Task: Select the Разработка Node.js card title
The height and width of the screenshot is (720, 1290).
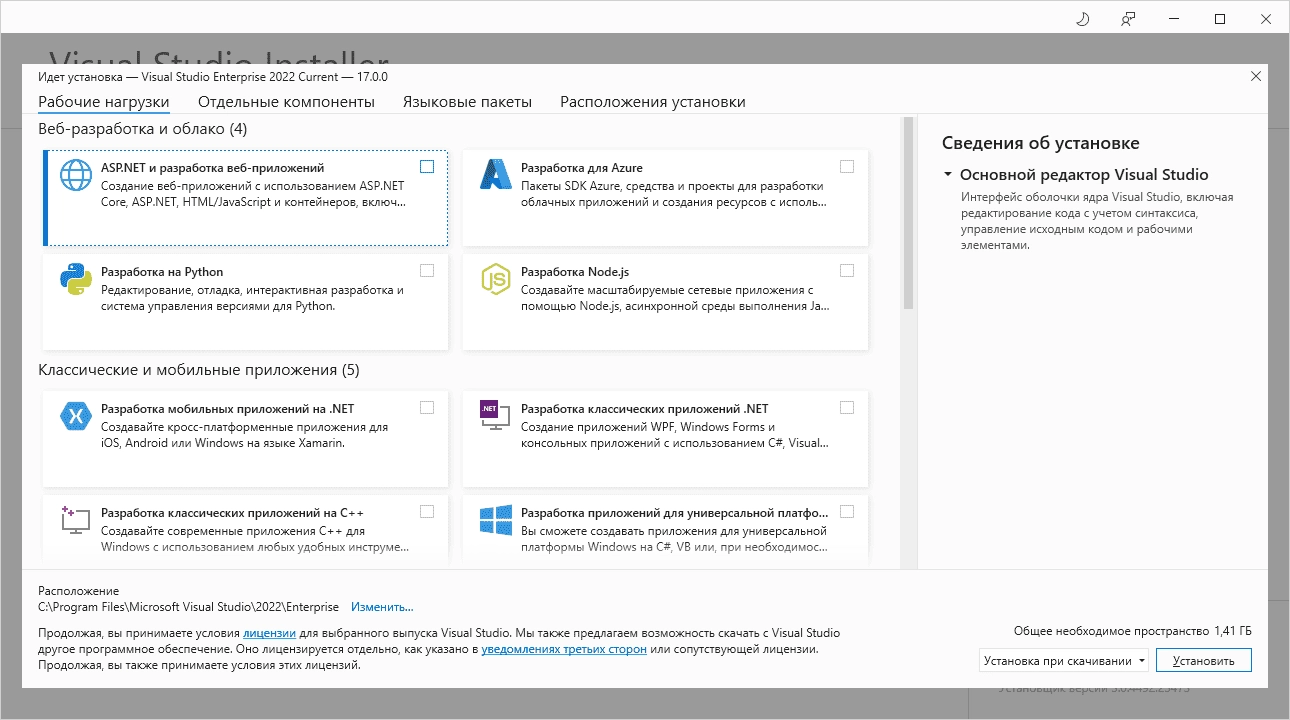Action: pos(575,272)
